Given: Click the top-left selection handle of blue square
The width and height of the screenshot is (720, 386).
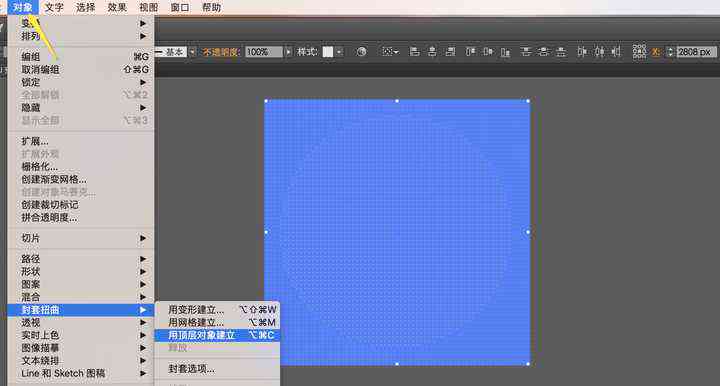Looking at the screenshot, I should (266, 101).
